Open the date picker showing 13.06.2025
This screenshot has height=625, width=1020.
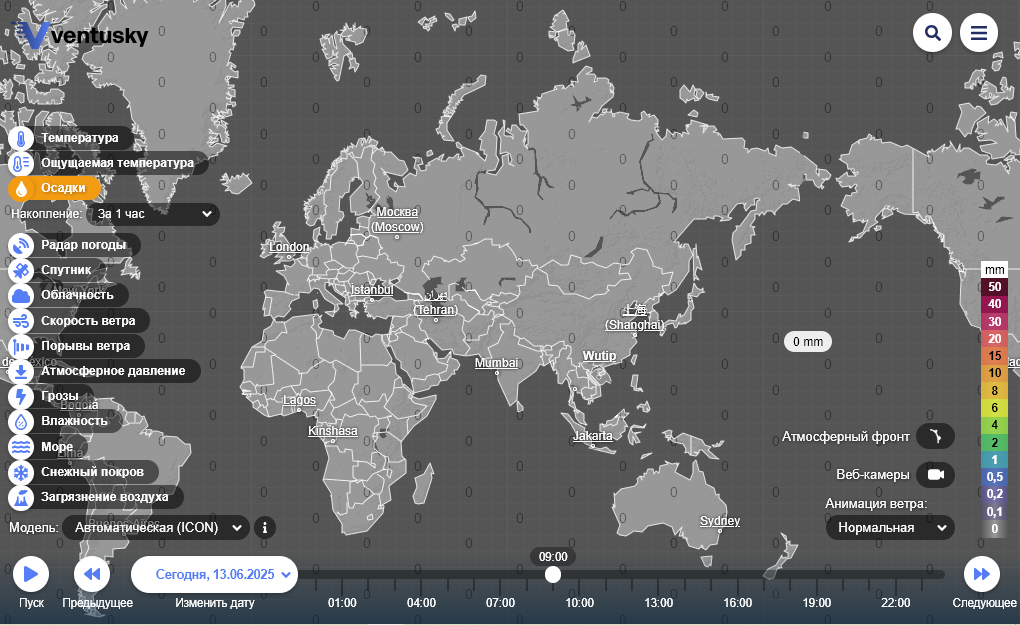(x=214, y=575)
